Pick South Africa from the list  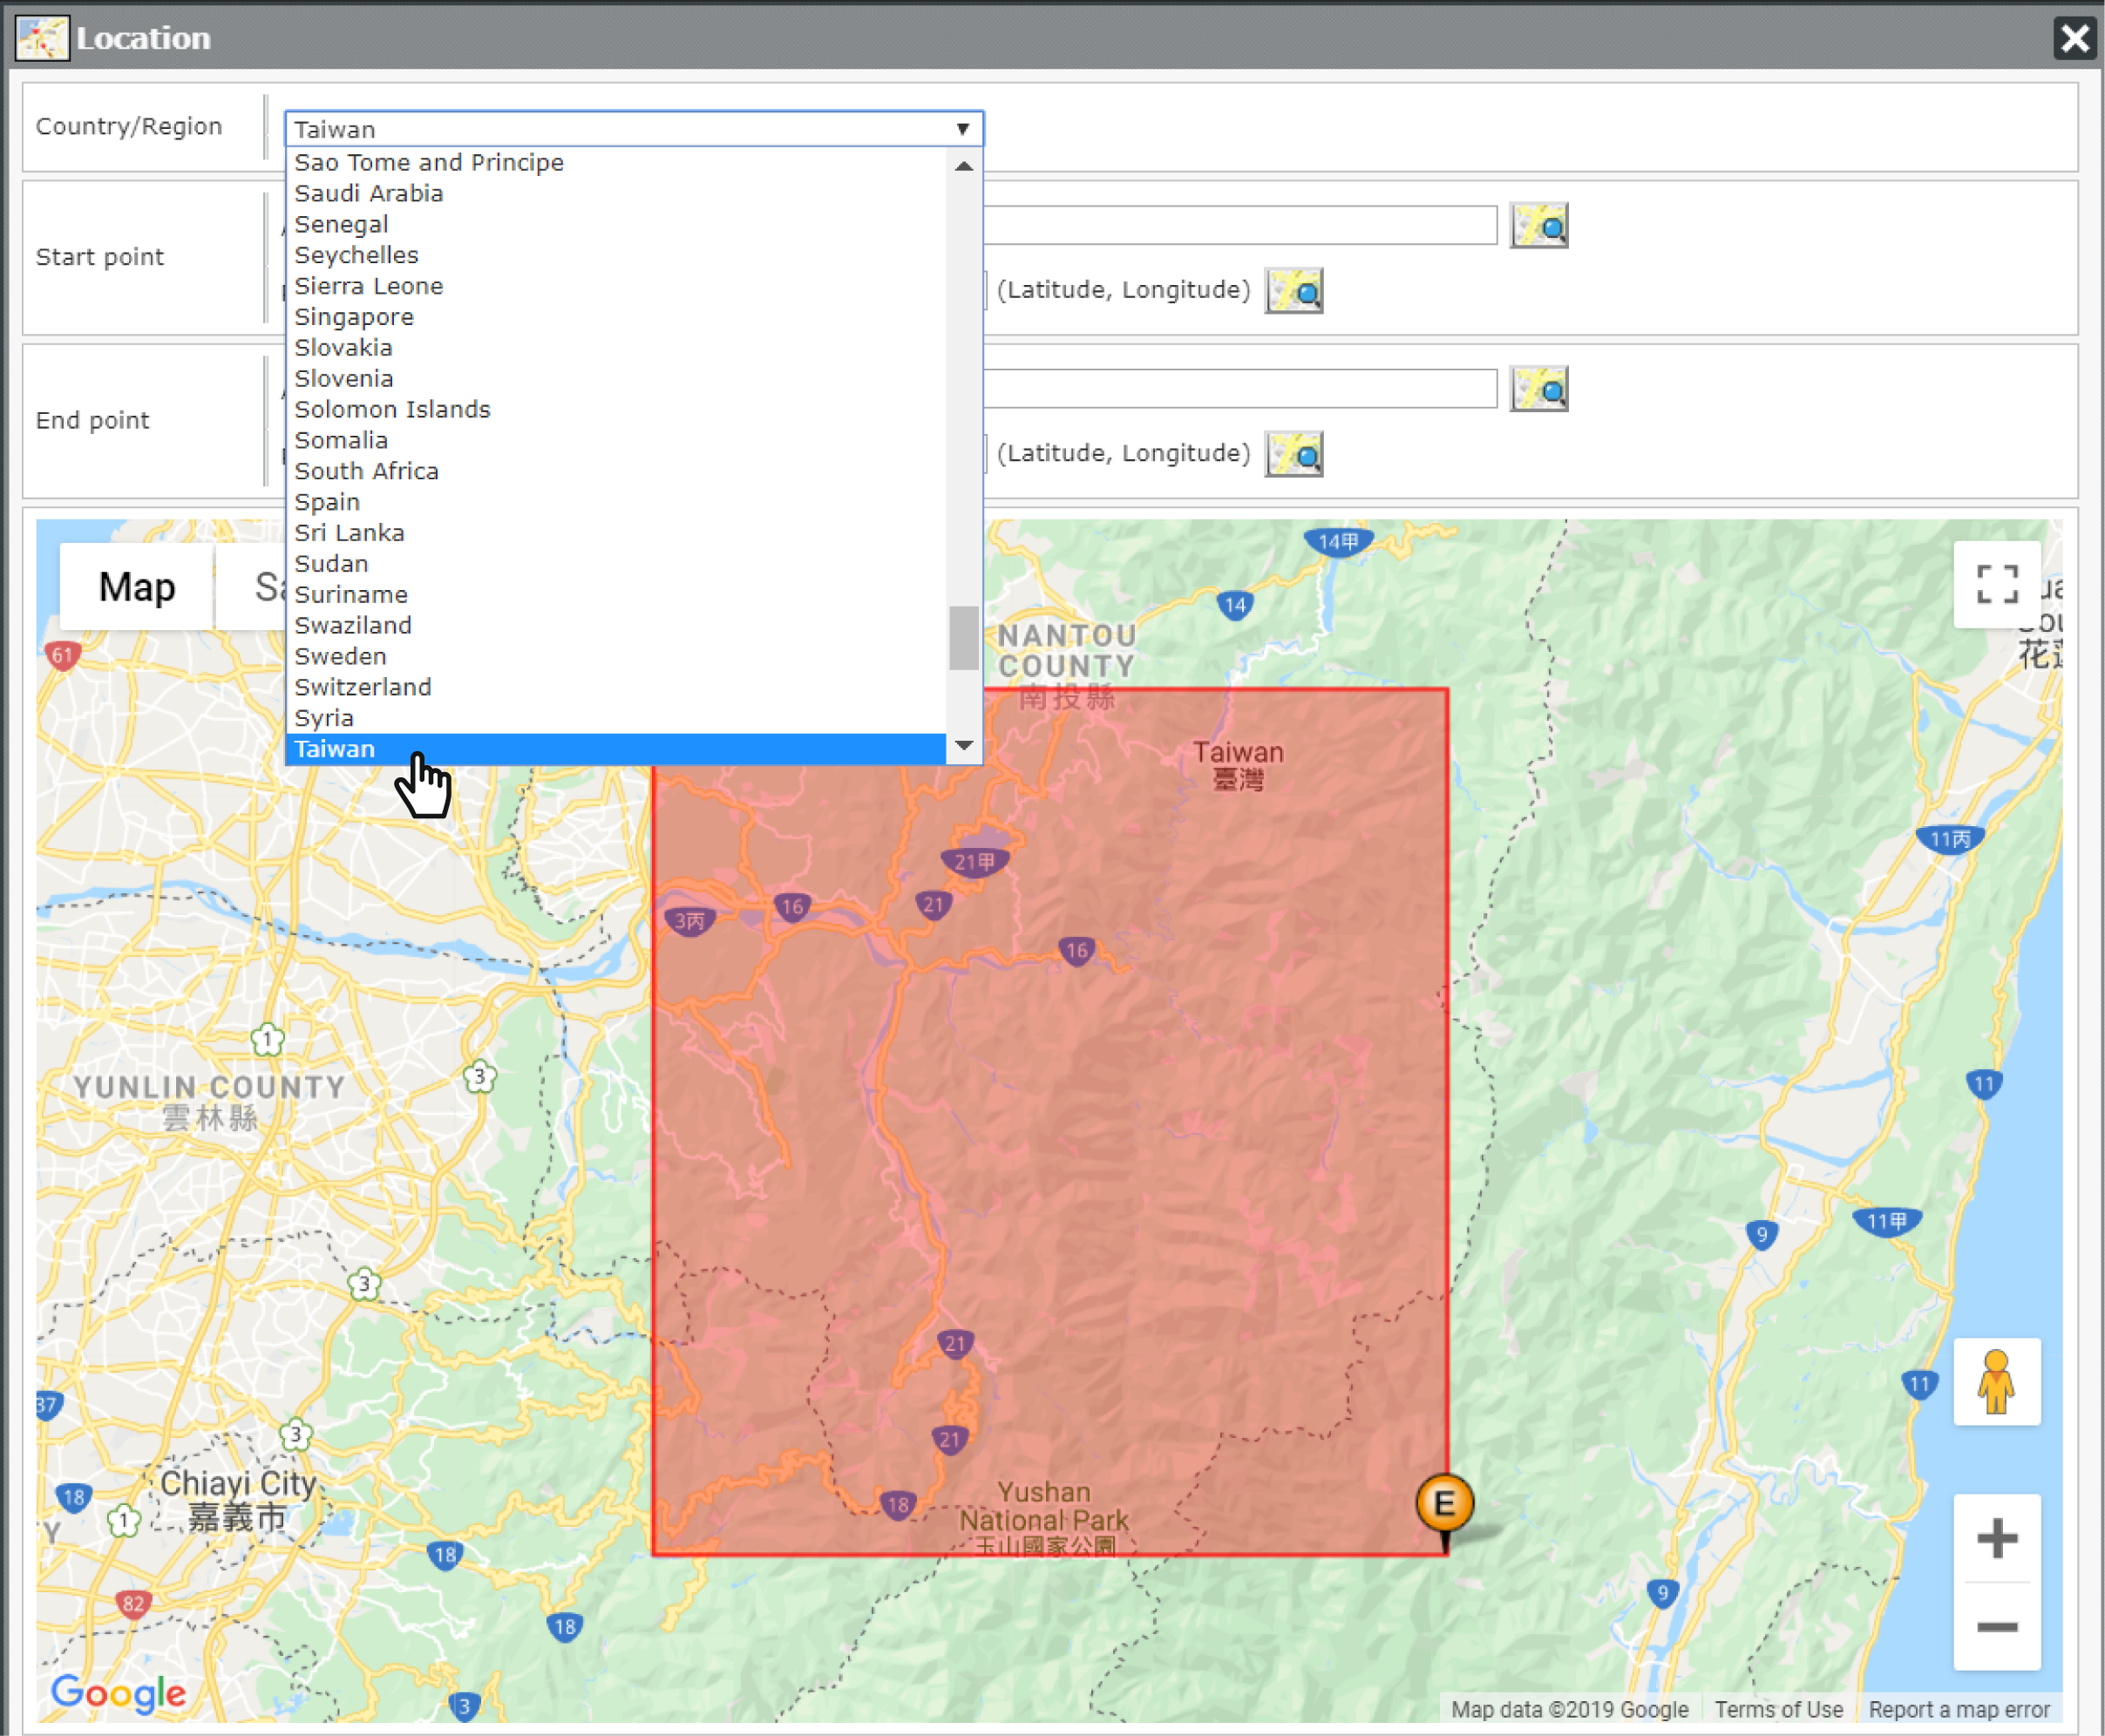click(366, 471)
